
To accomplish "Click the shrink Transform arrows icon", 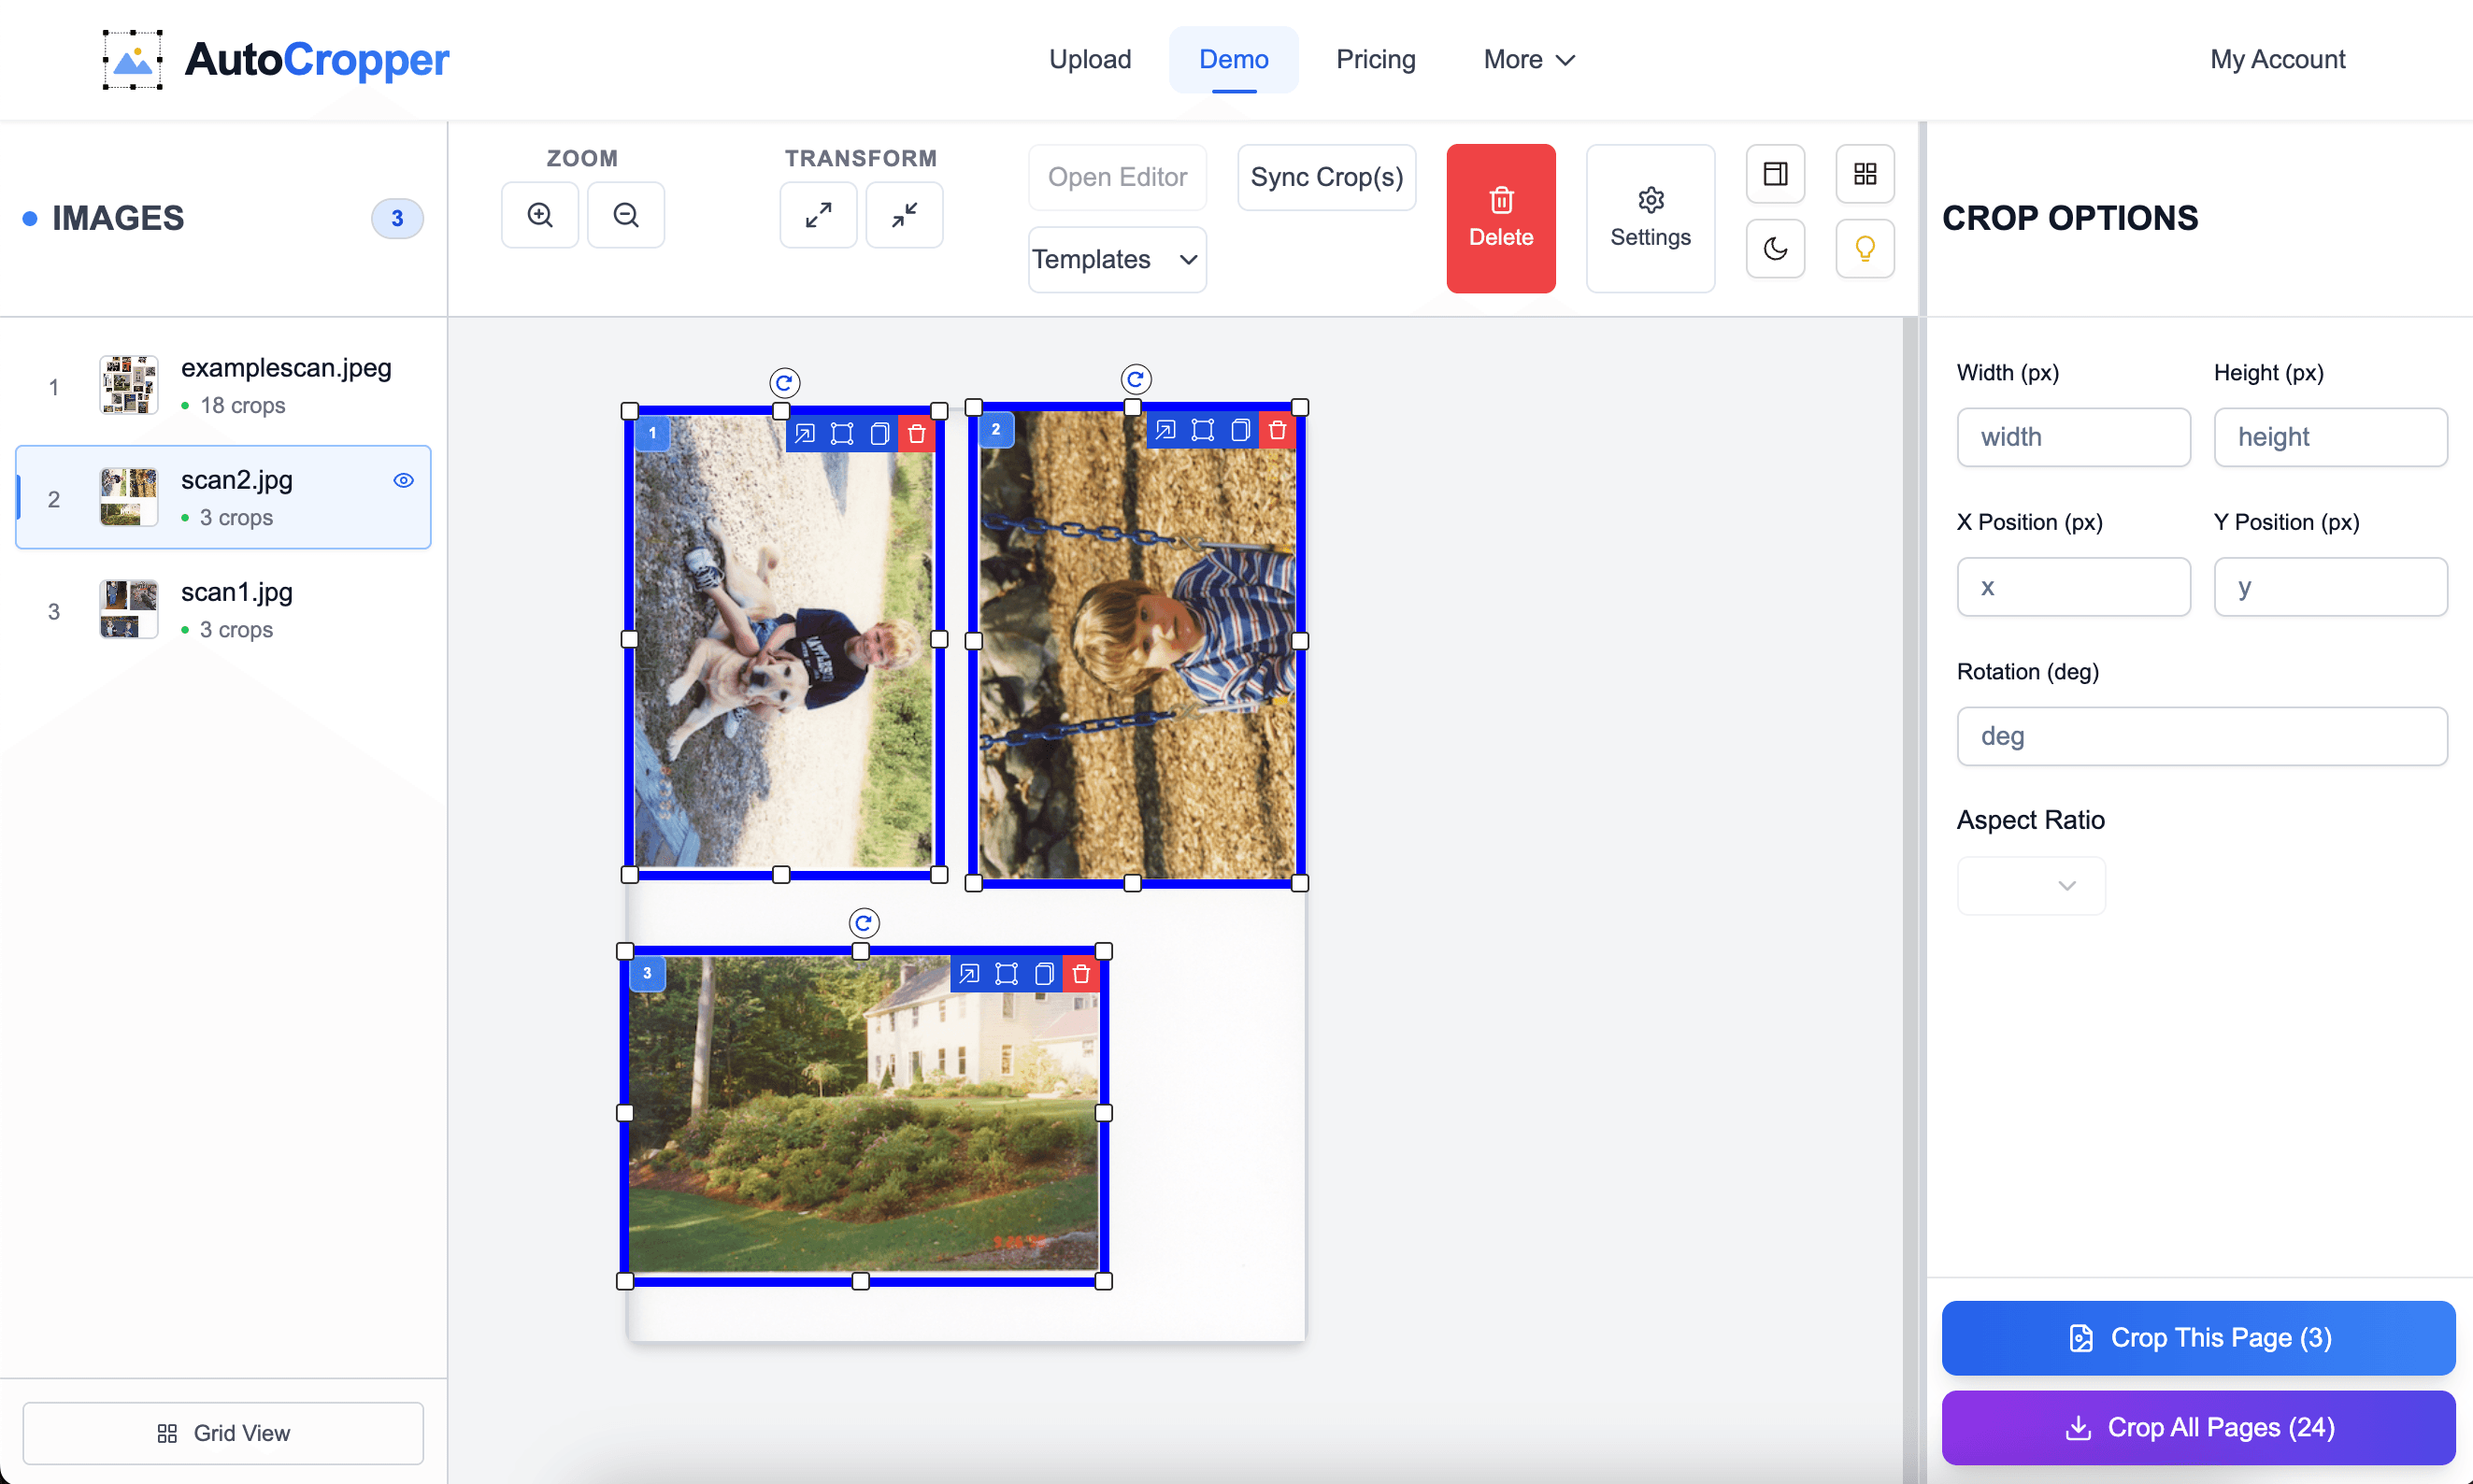I will tap(903, 214).
